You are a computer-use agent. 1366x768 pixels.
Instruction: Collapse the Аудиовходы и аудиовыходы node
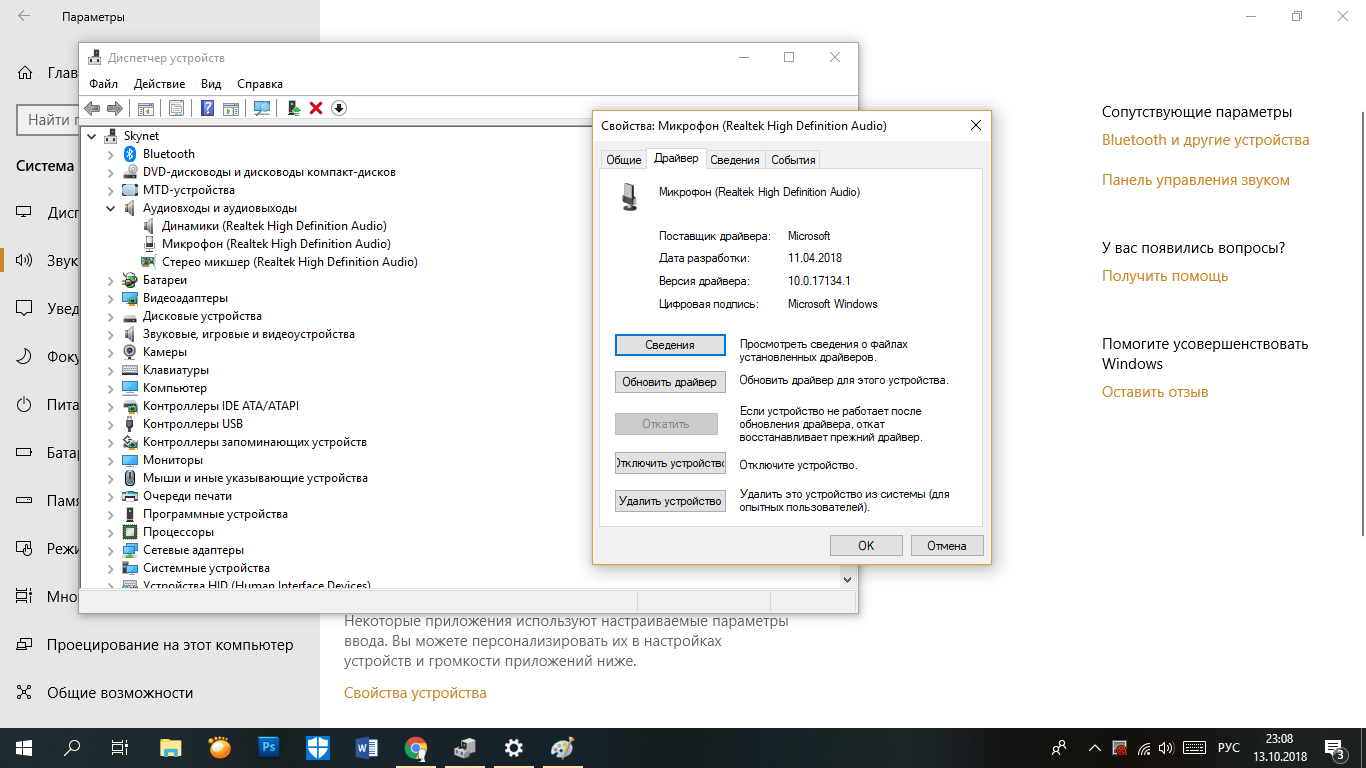(x=110, y=208)
